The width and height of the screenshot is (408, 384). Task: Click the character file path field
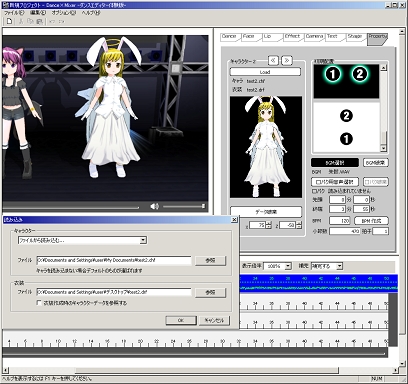click(x=114, y=260)
